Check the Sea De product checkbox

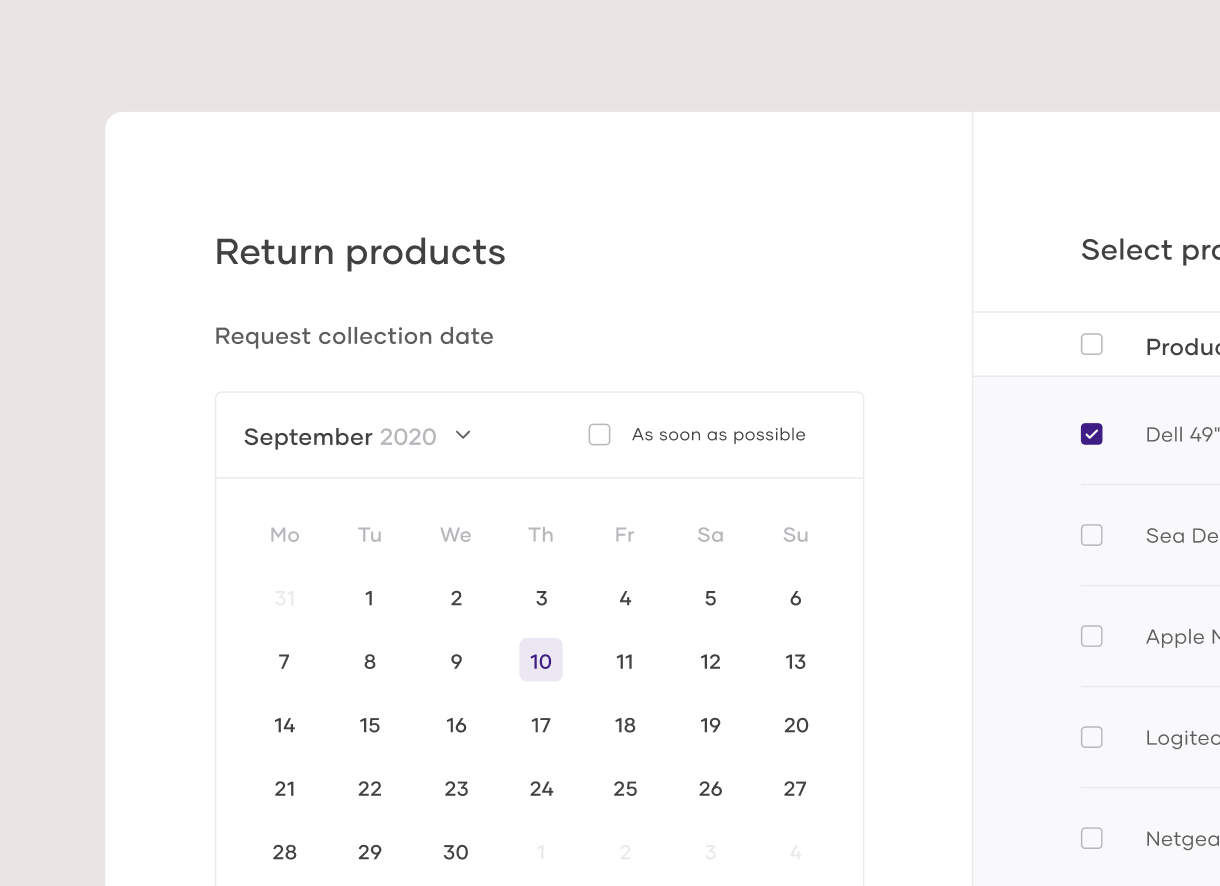click(1092, 535)
